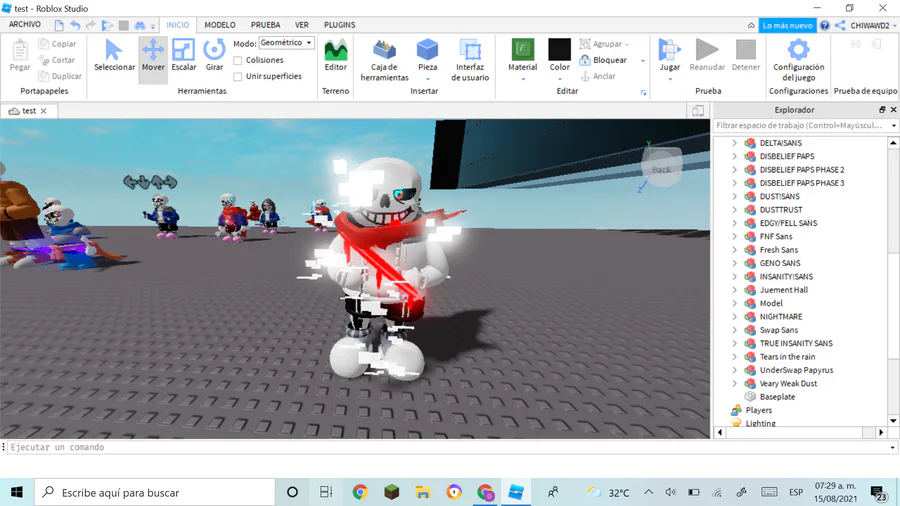
Task: Click the Reanudar resume button
Action: [x=707, y=56]
